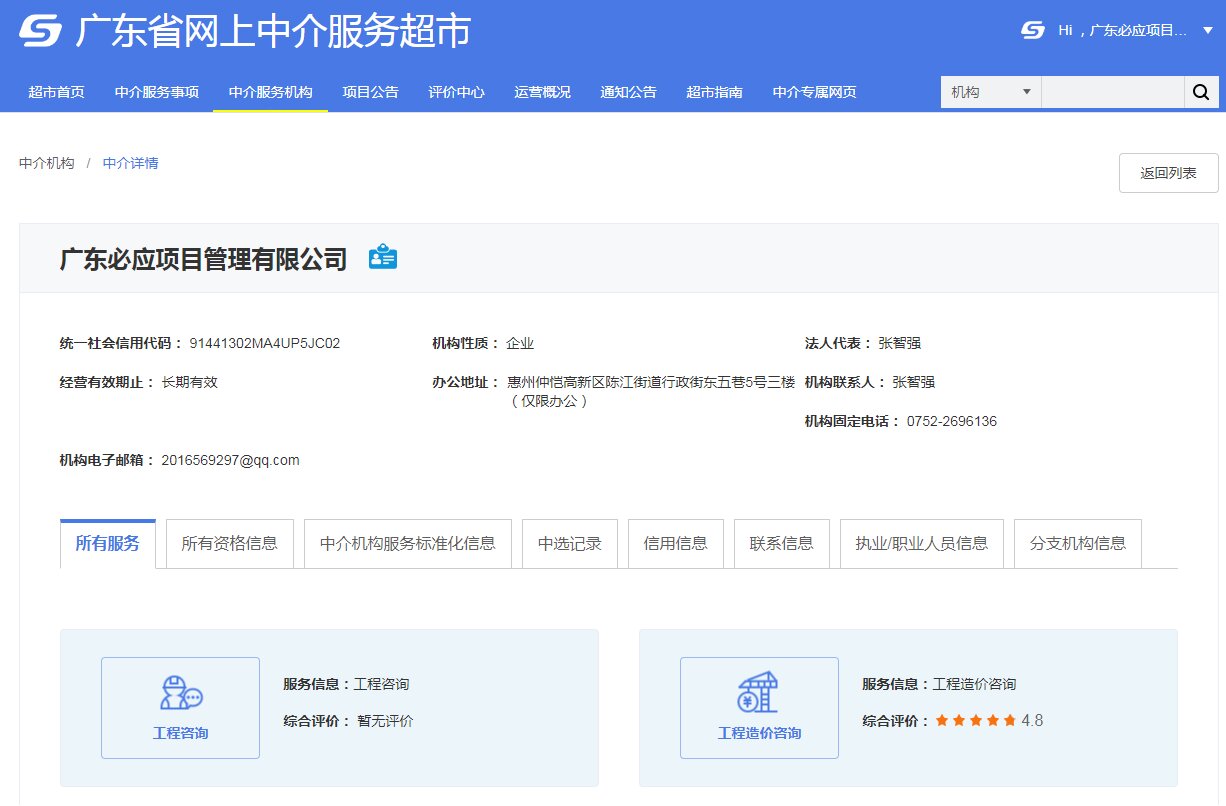Screen dimensions: 1226x806
Task: Open the 中选记录 tab
Action: click(x=570, y=543)
